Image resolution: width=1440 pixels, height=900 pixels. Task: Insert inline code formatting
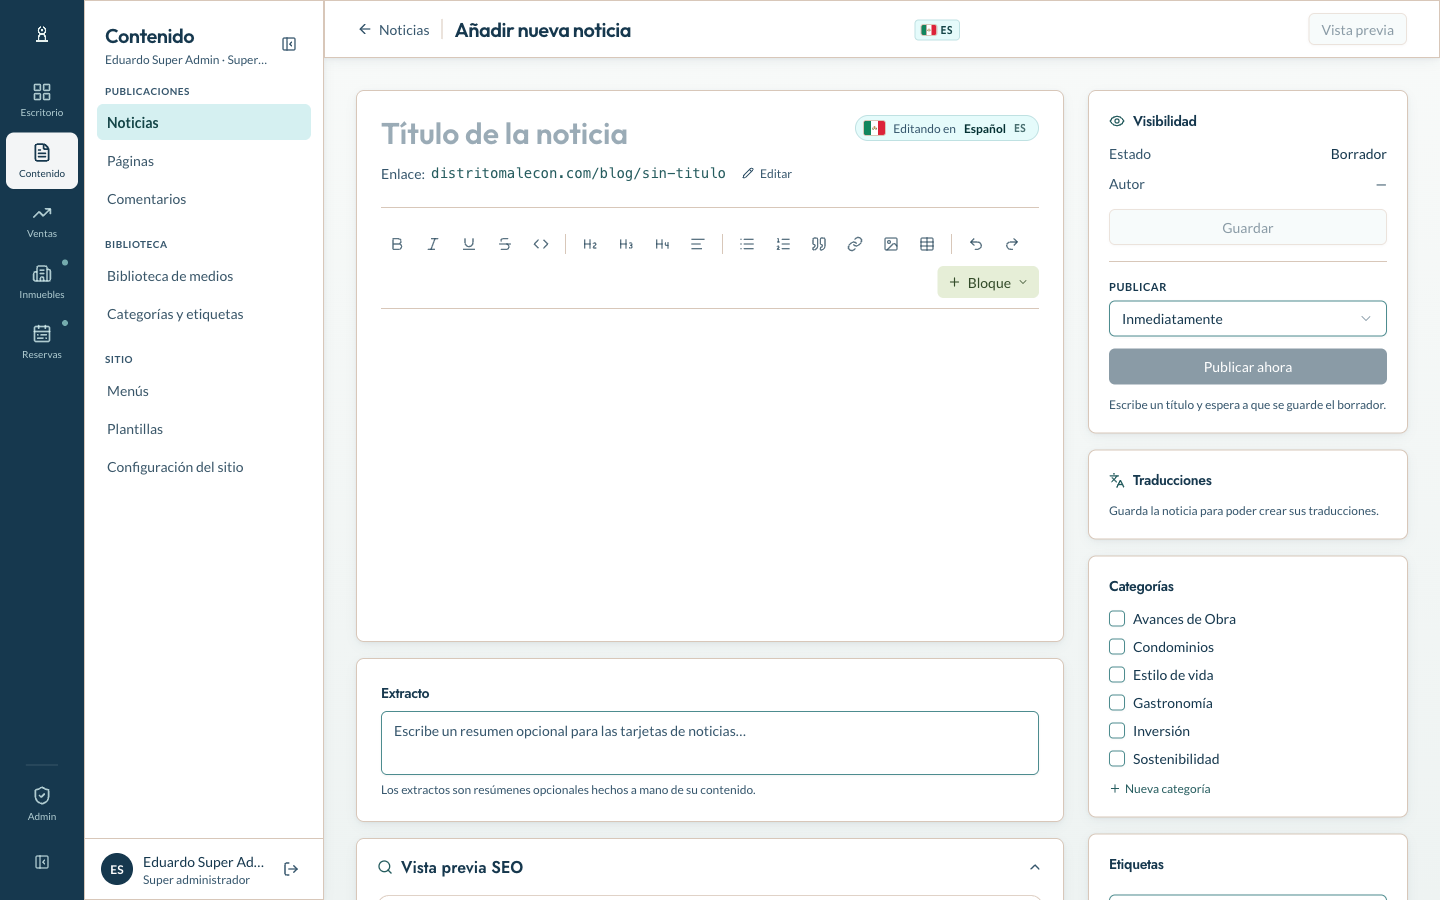(x=541, y=244)
